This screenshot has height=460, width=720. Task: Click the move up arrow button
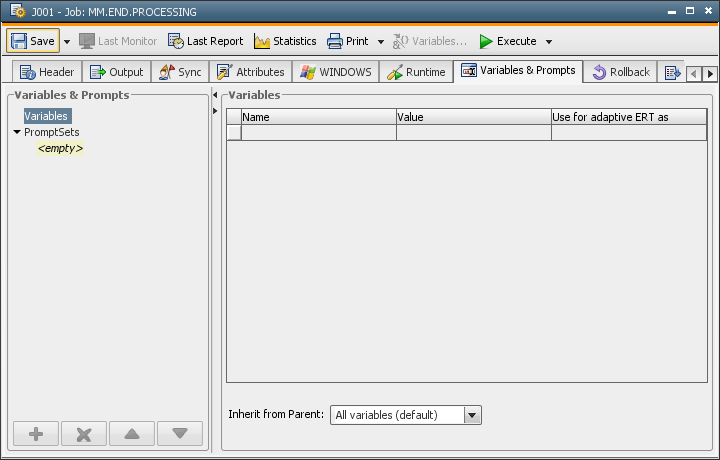[132, 433]
